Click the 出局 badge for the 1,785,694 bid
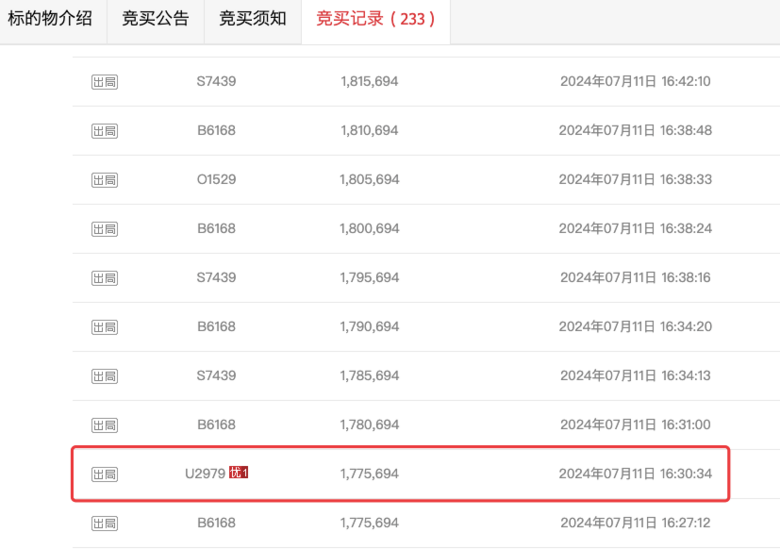This screenshot has width=780, height=549. pyautogui.click(x=104, y=375)
